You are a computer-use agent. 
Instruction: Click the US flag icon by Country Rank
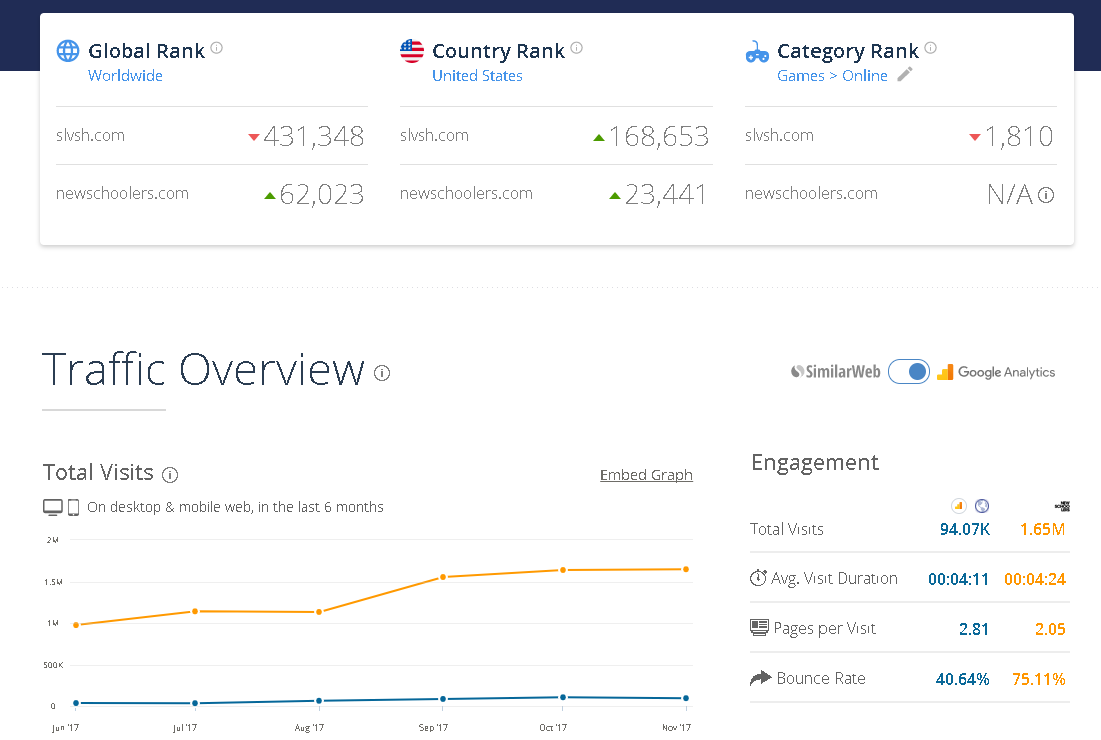412,51
